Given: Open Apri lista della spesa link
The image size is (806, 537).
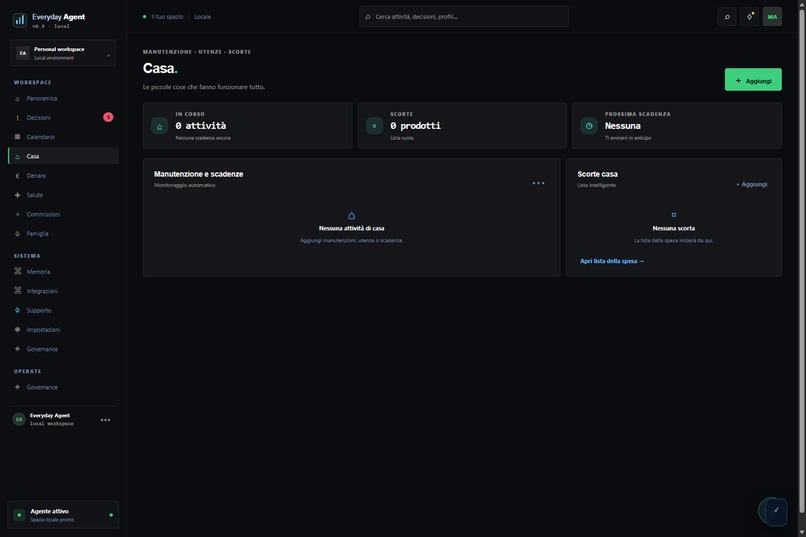Looking at the screenshot, I should point(612,261).
